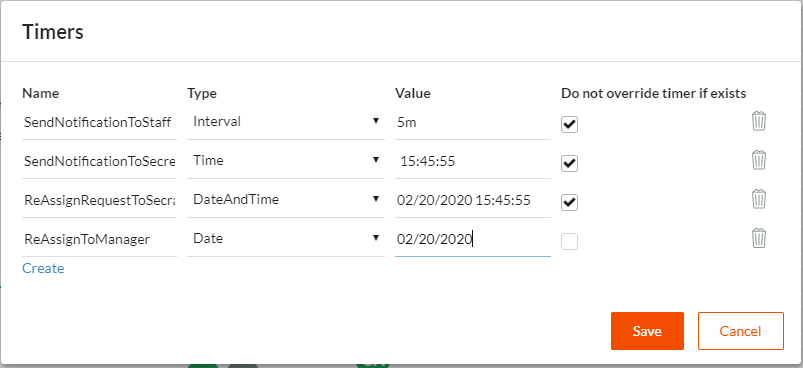Edit the SendNotificationToStaff name field
Screen dimensions: 803x368
pyautogui.click(x=99, y=122)
